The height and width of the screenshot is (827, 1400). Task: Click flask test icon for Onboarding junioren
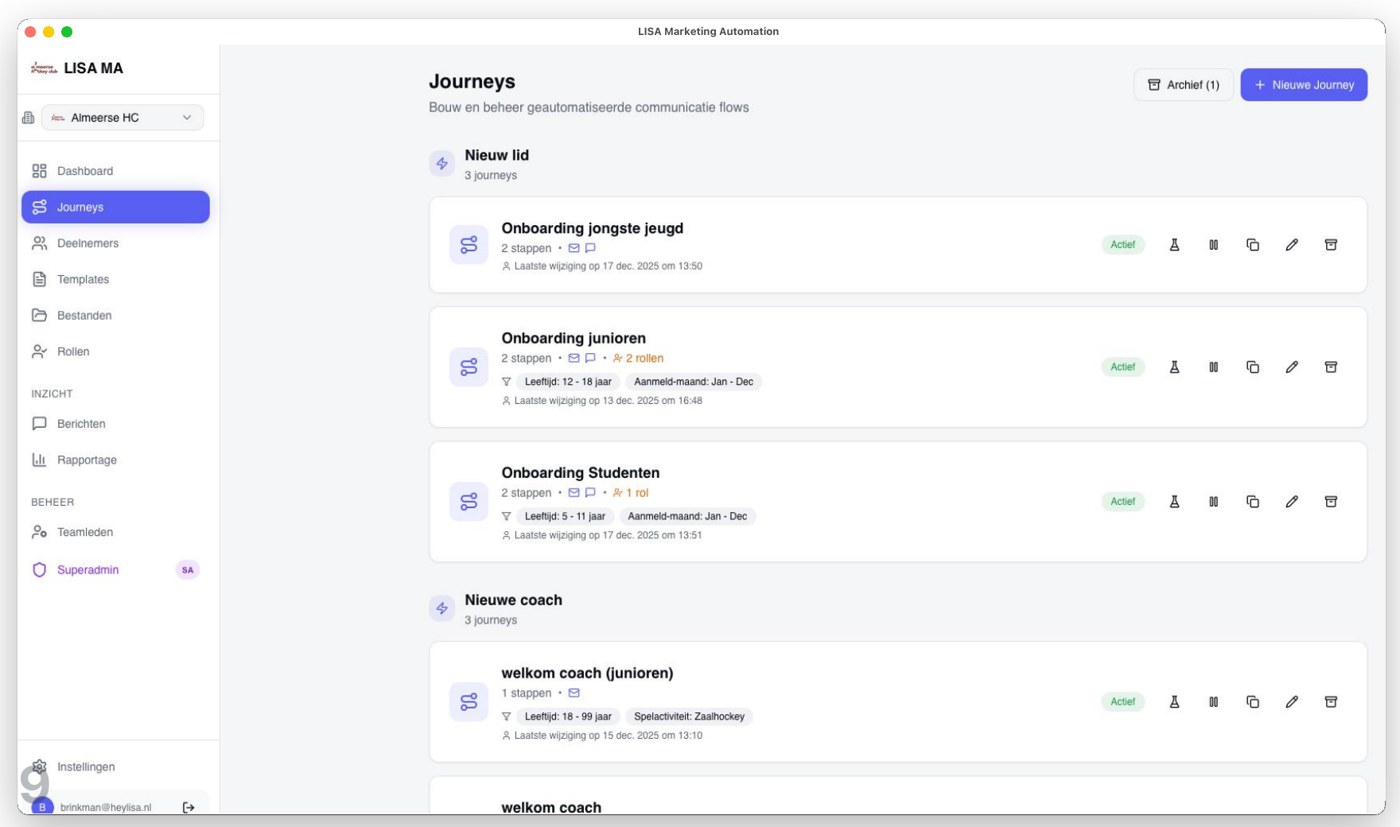tap(1174, 367)
